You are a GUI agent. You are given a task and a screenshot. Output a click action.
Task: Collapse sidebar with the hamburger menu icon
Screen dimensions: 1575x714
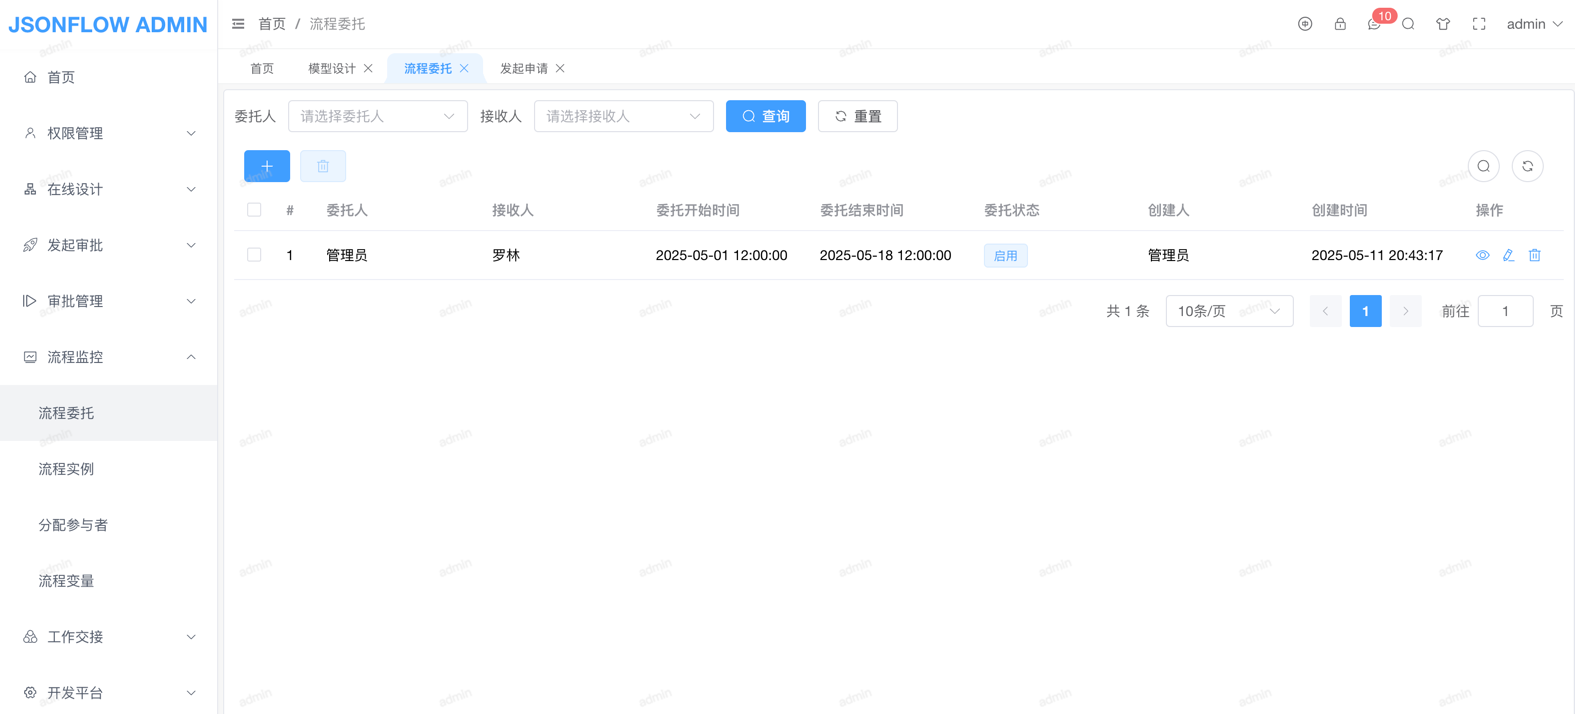238,24
